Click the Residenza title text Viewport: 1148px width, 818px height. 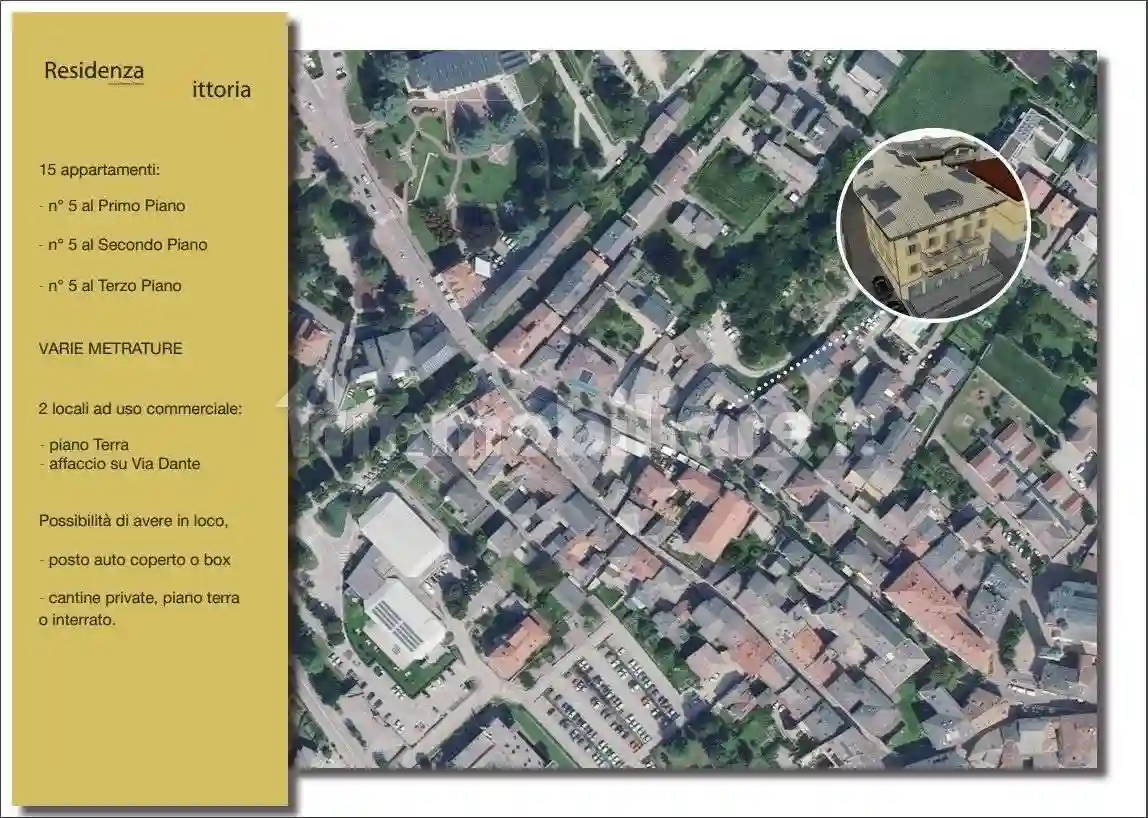pos(94,72)
